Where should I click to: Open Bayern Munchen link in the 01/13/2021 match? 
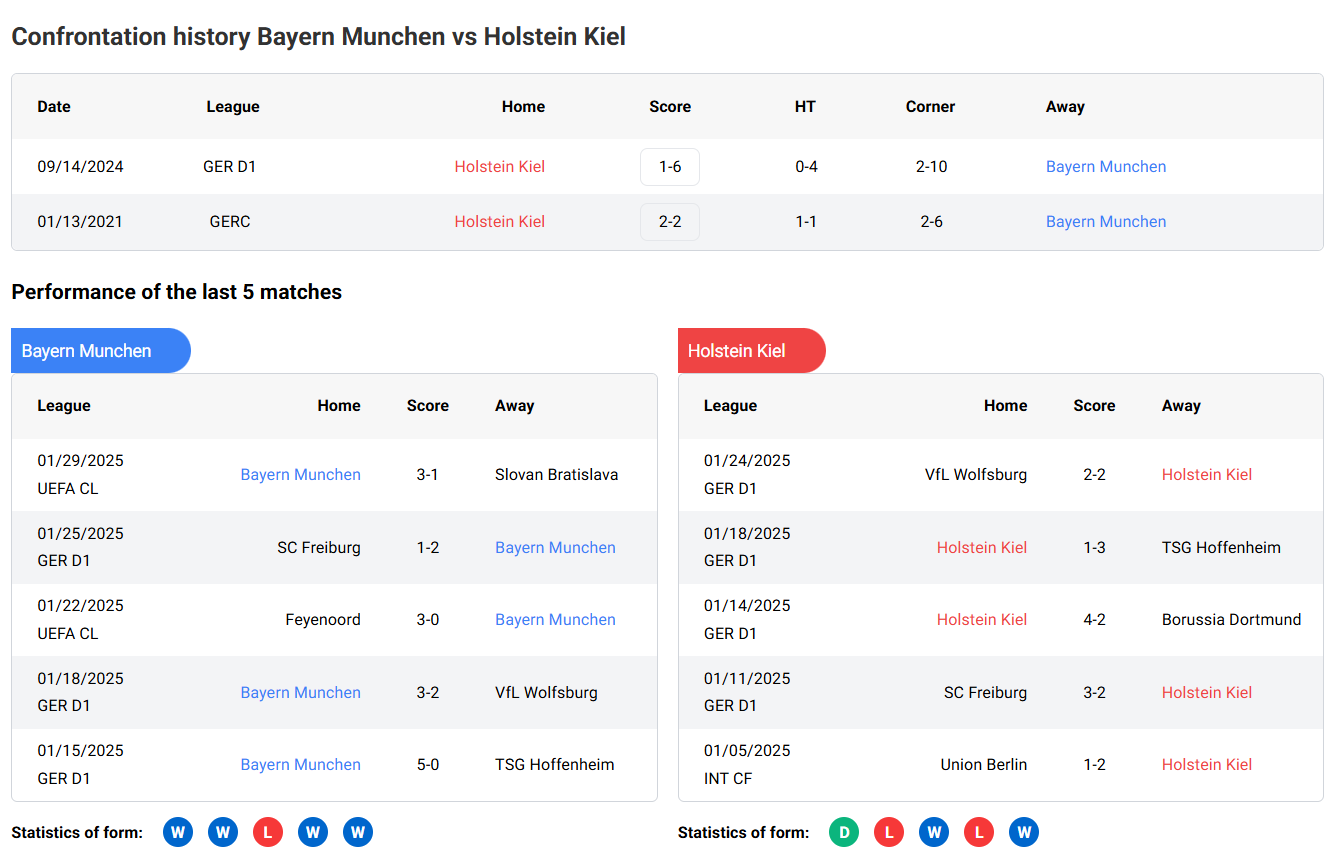coord(1106,222)
